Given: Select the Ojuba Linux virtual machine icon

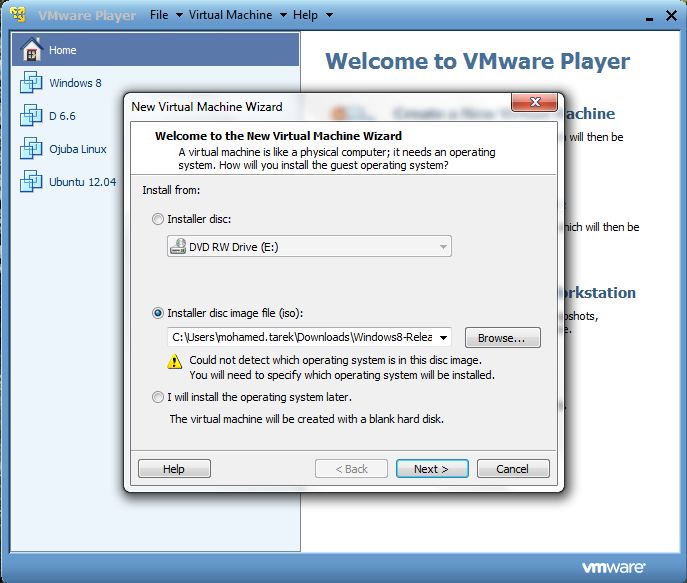Looking at the screenshot, I should pyautogui.click(x=31, y=148).
